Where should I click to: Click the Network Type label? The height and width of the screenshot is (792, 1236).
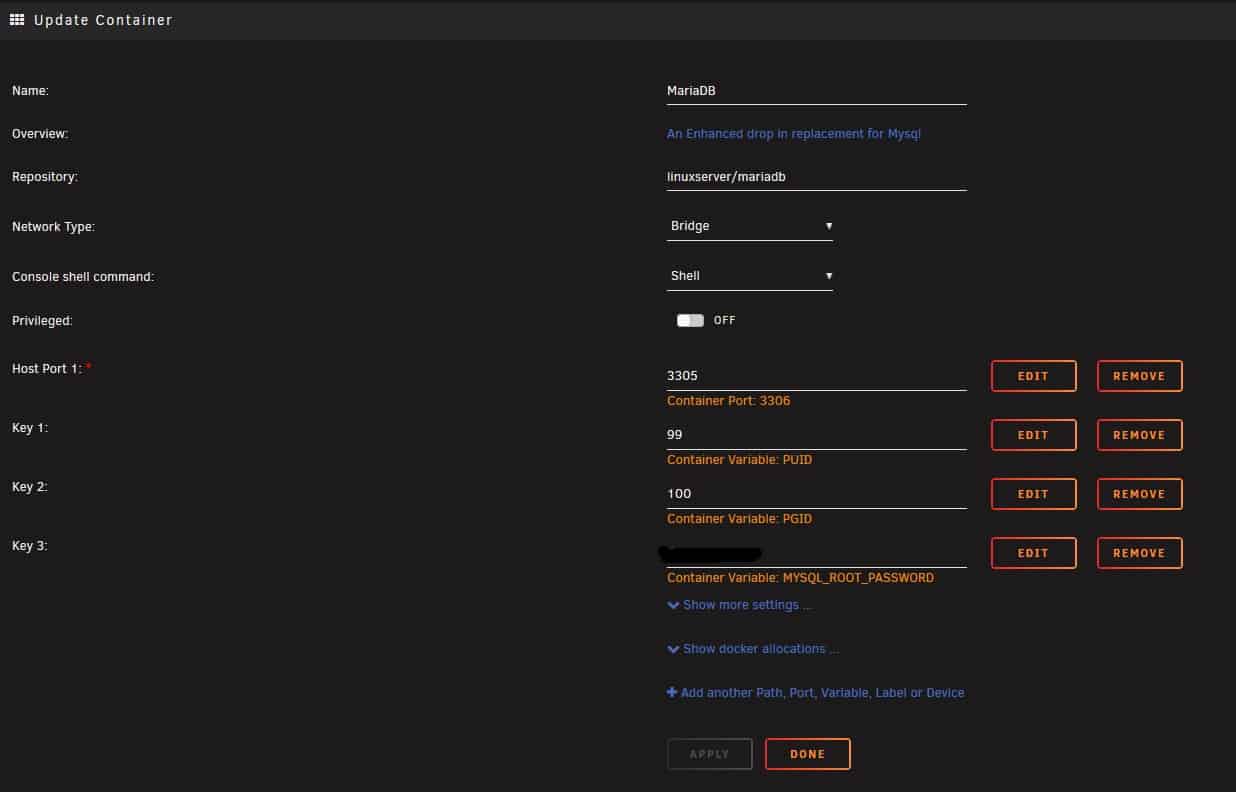pos(53,227)
